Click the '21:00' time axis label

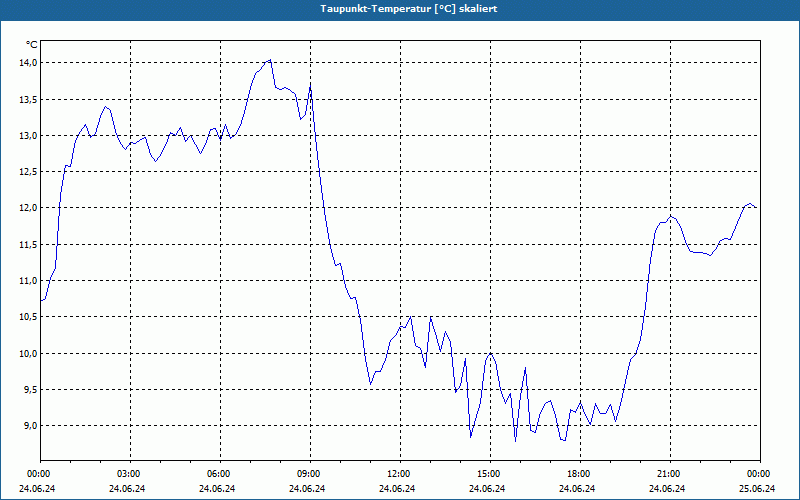[x=667, y=474]
